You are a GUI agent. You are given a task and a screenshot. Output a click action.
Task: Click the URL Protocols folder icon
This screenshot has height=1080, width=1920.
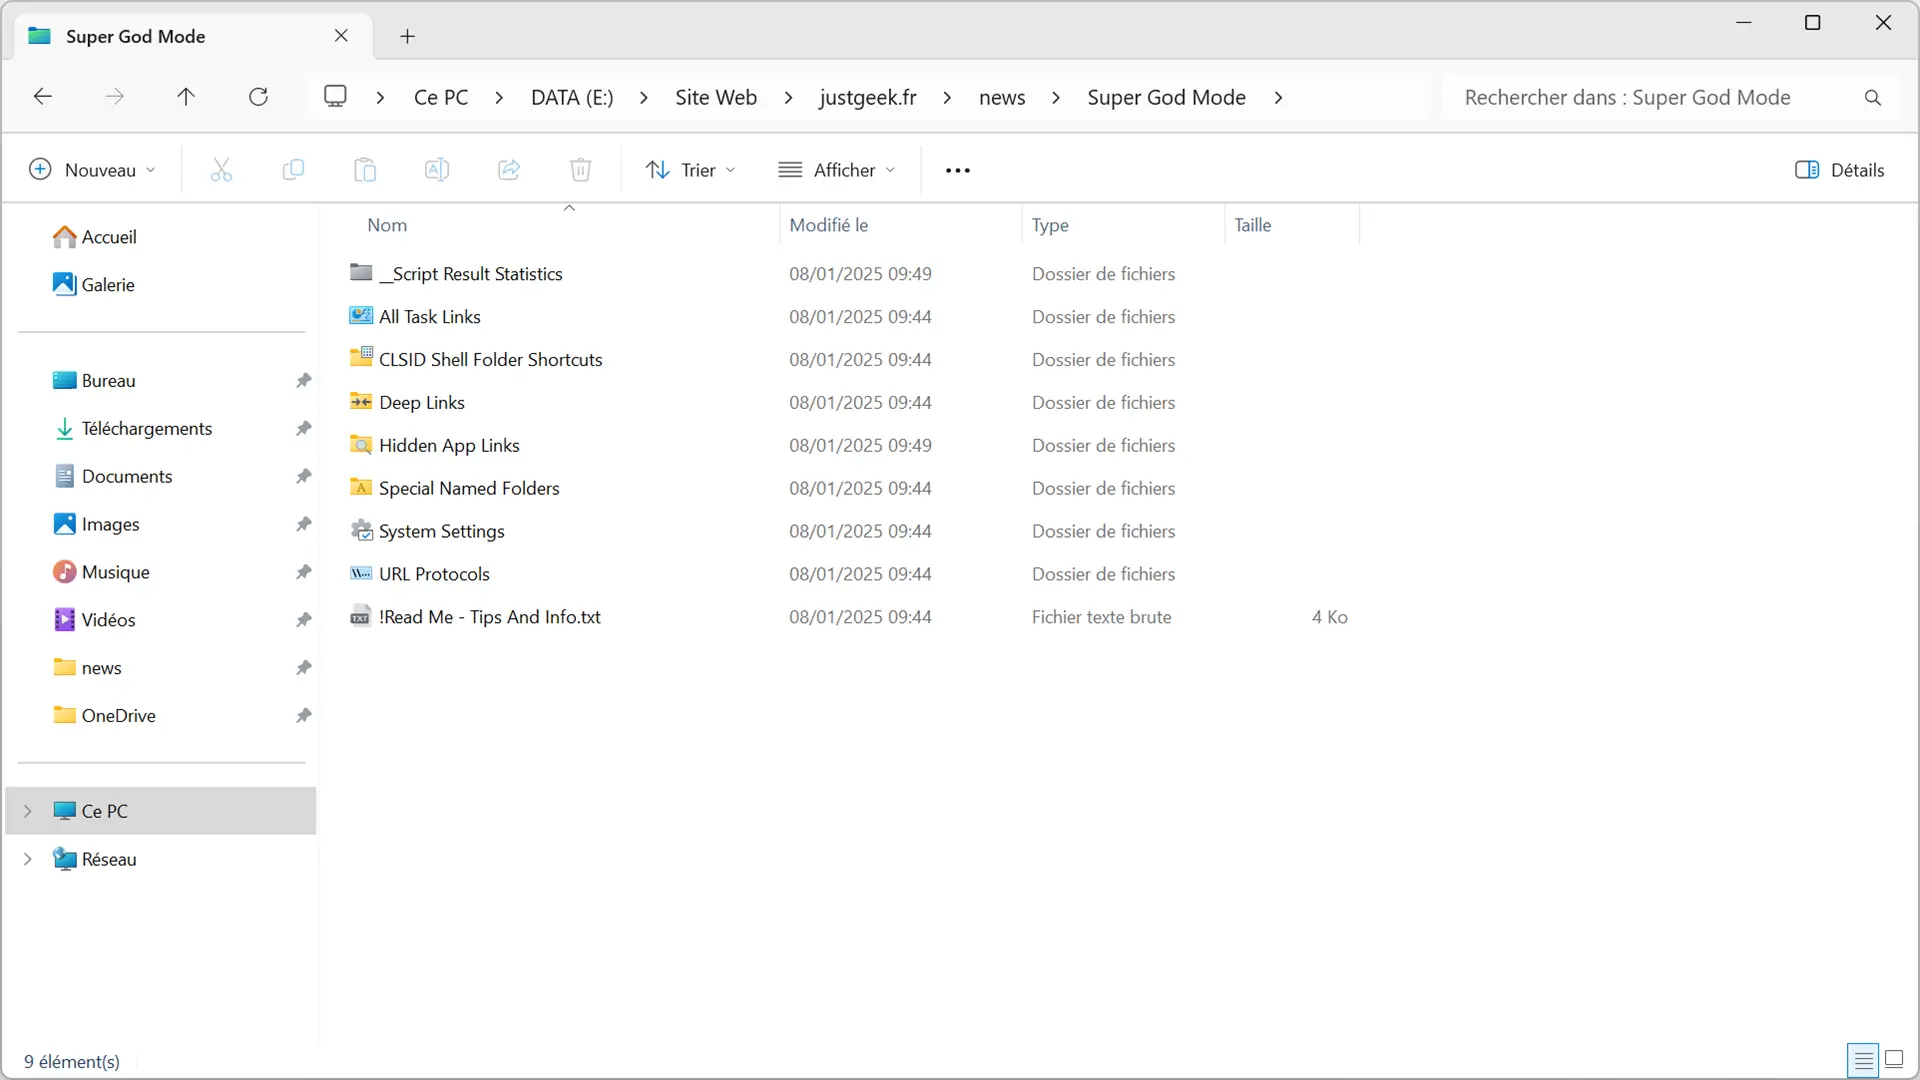point(361,574)
